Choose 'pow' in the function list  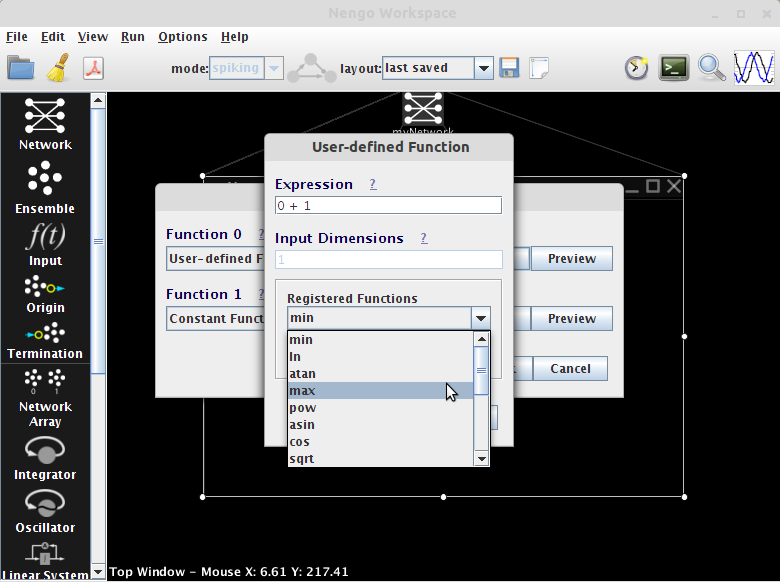381,407
